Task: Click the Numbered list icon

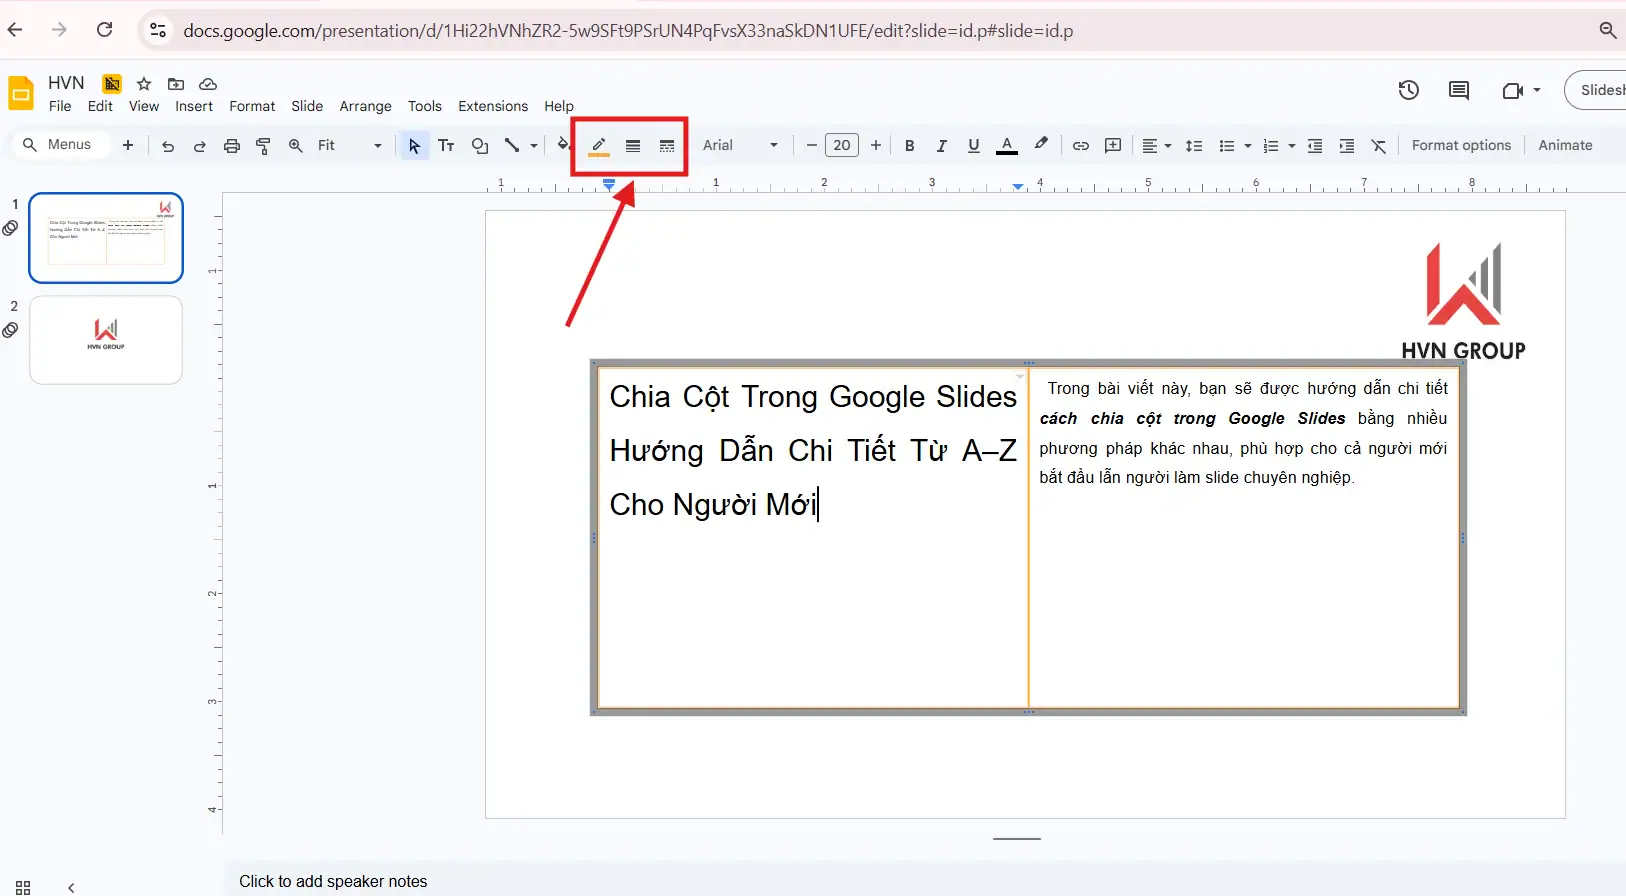Action: pos(1271,146)
